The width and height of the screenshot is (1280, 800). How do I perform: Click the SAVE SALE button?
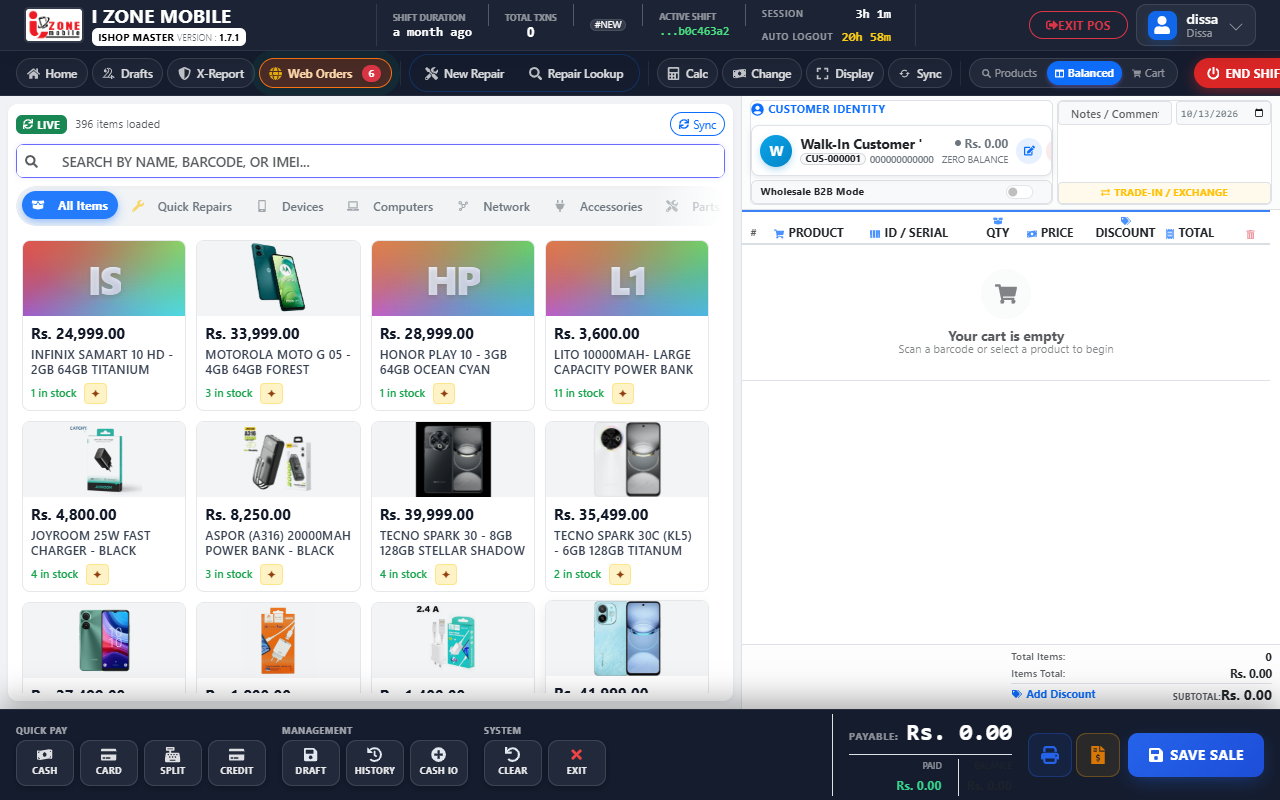[x=1196, y=755]
